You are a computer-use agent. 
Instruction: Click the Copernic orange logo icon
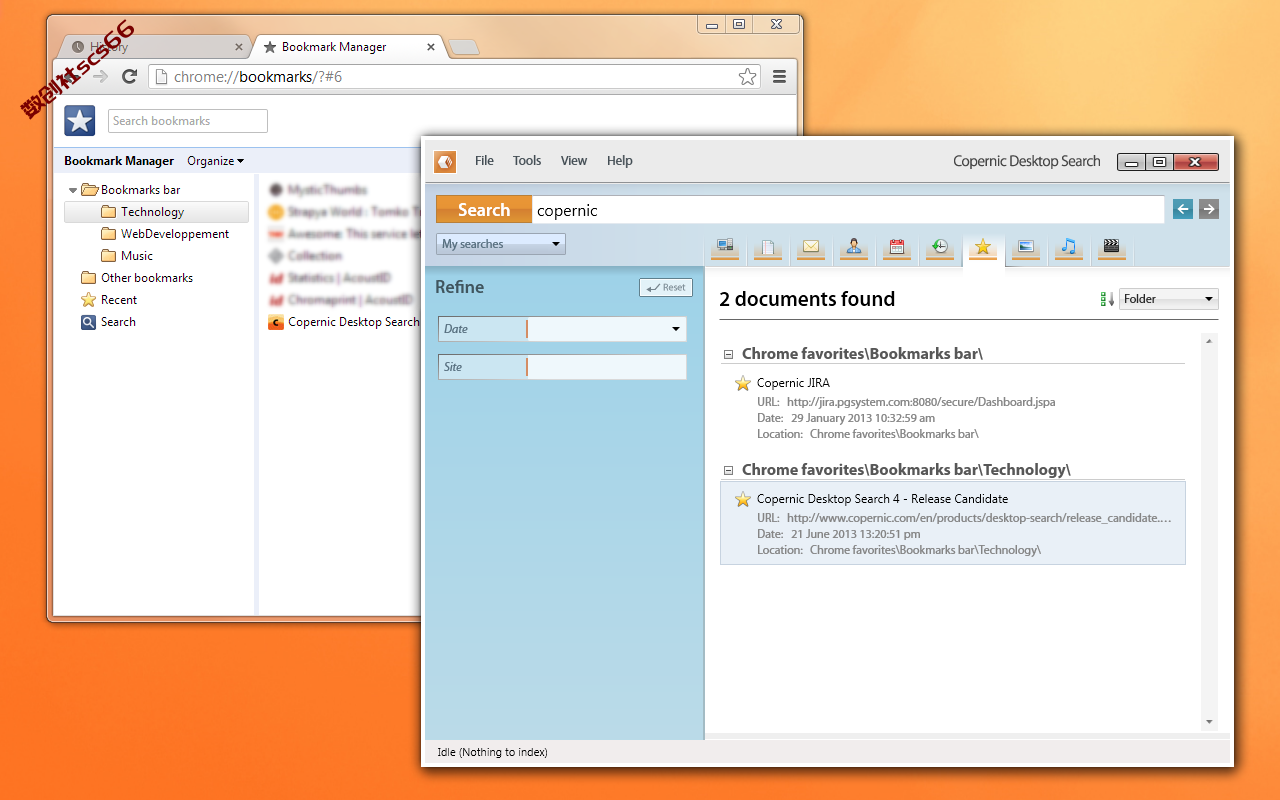[x=445, y=161]
